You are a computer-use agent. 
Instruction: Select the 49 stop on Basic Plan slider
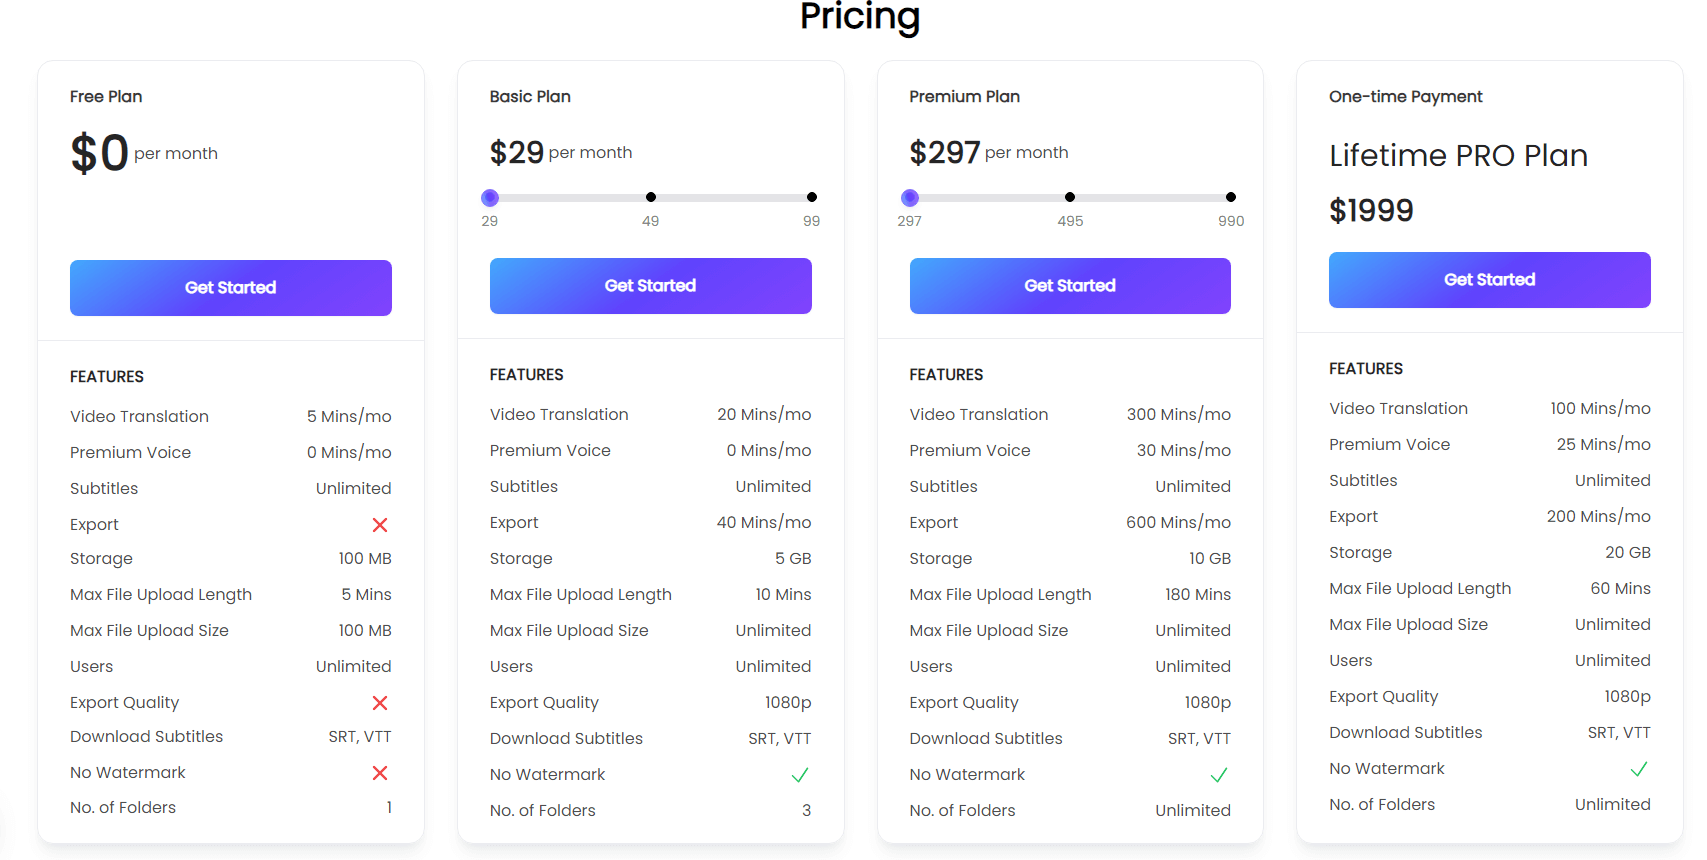click(x=651, y=197)
